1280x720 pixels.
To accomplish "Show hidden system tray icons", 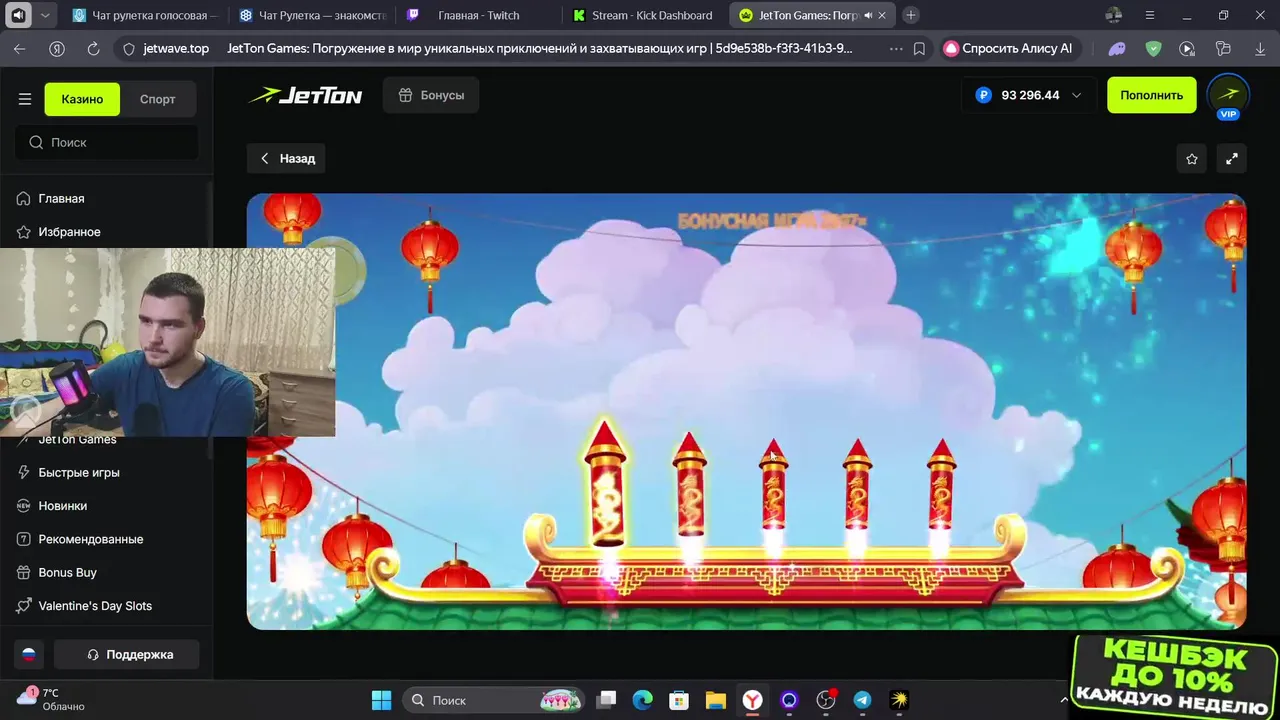I will click(x=1063, y=700).
